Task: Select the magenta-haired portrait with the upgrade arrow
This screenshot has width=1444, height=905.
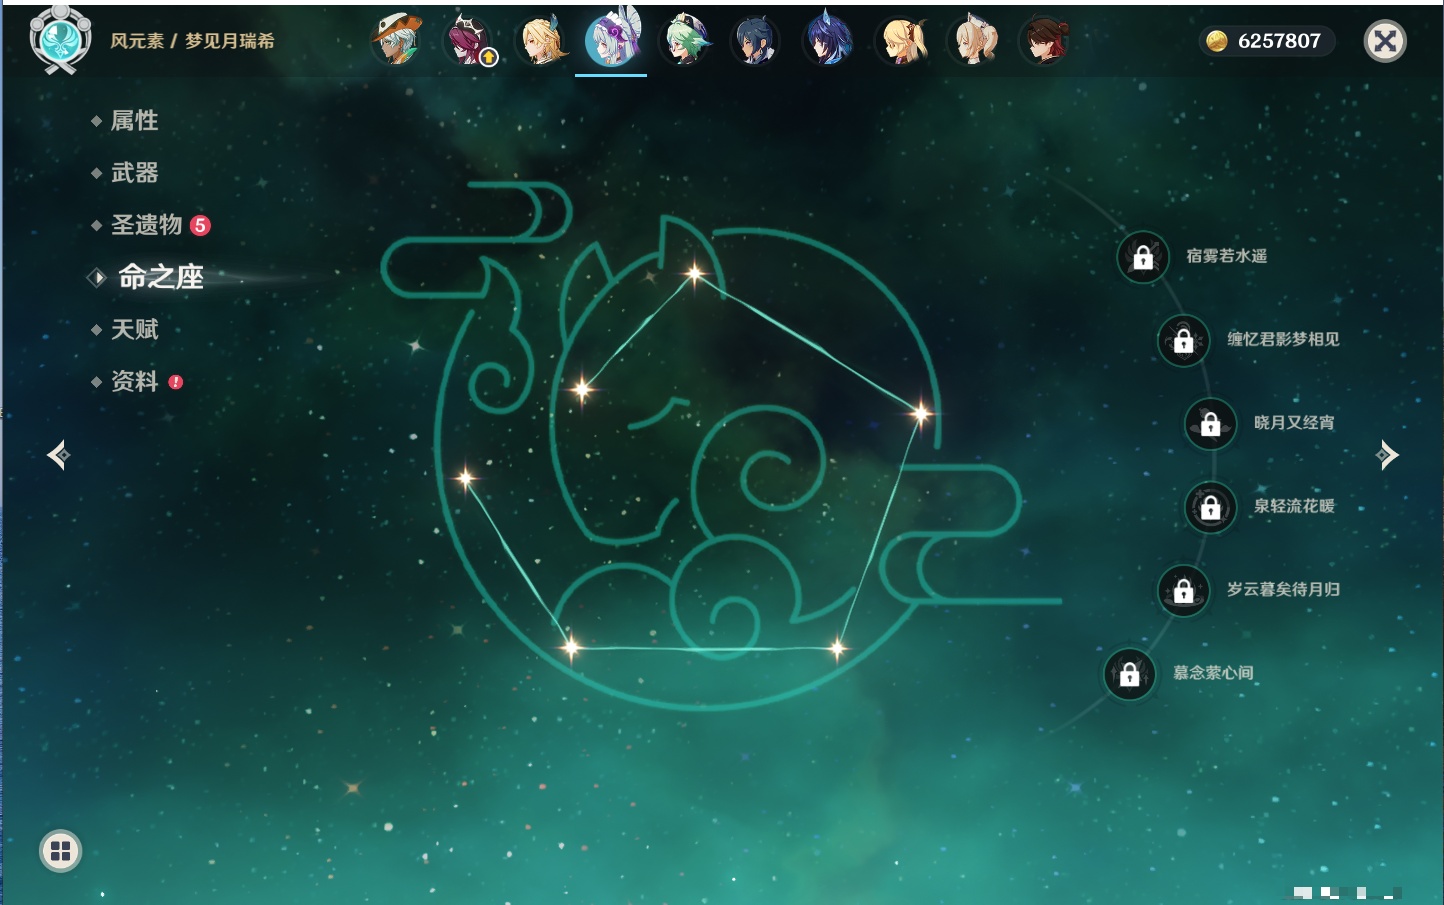Action: click(x=469, y=41)
